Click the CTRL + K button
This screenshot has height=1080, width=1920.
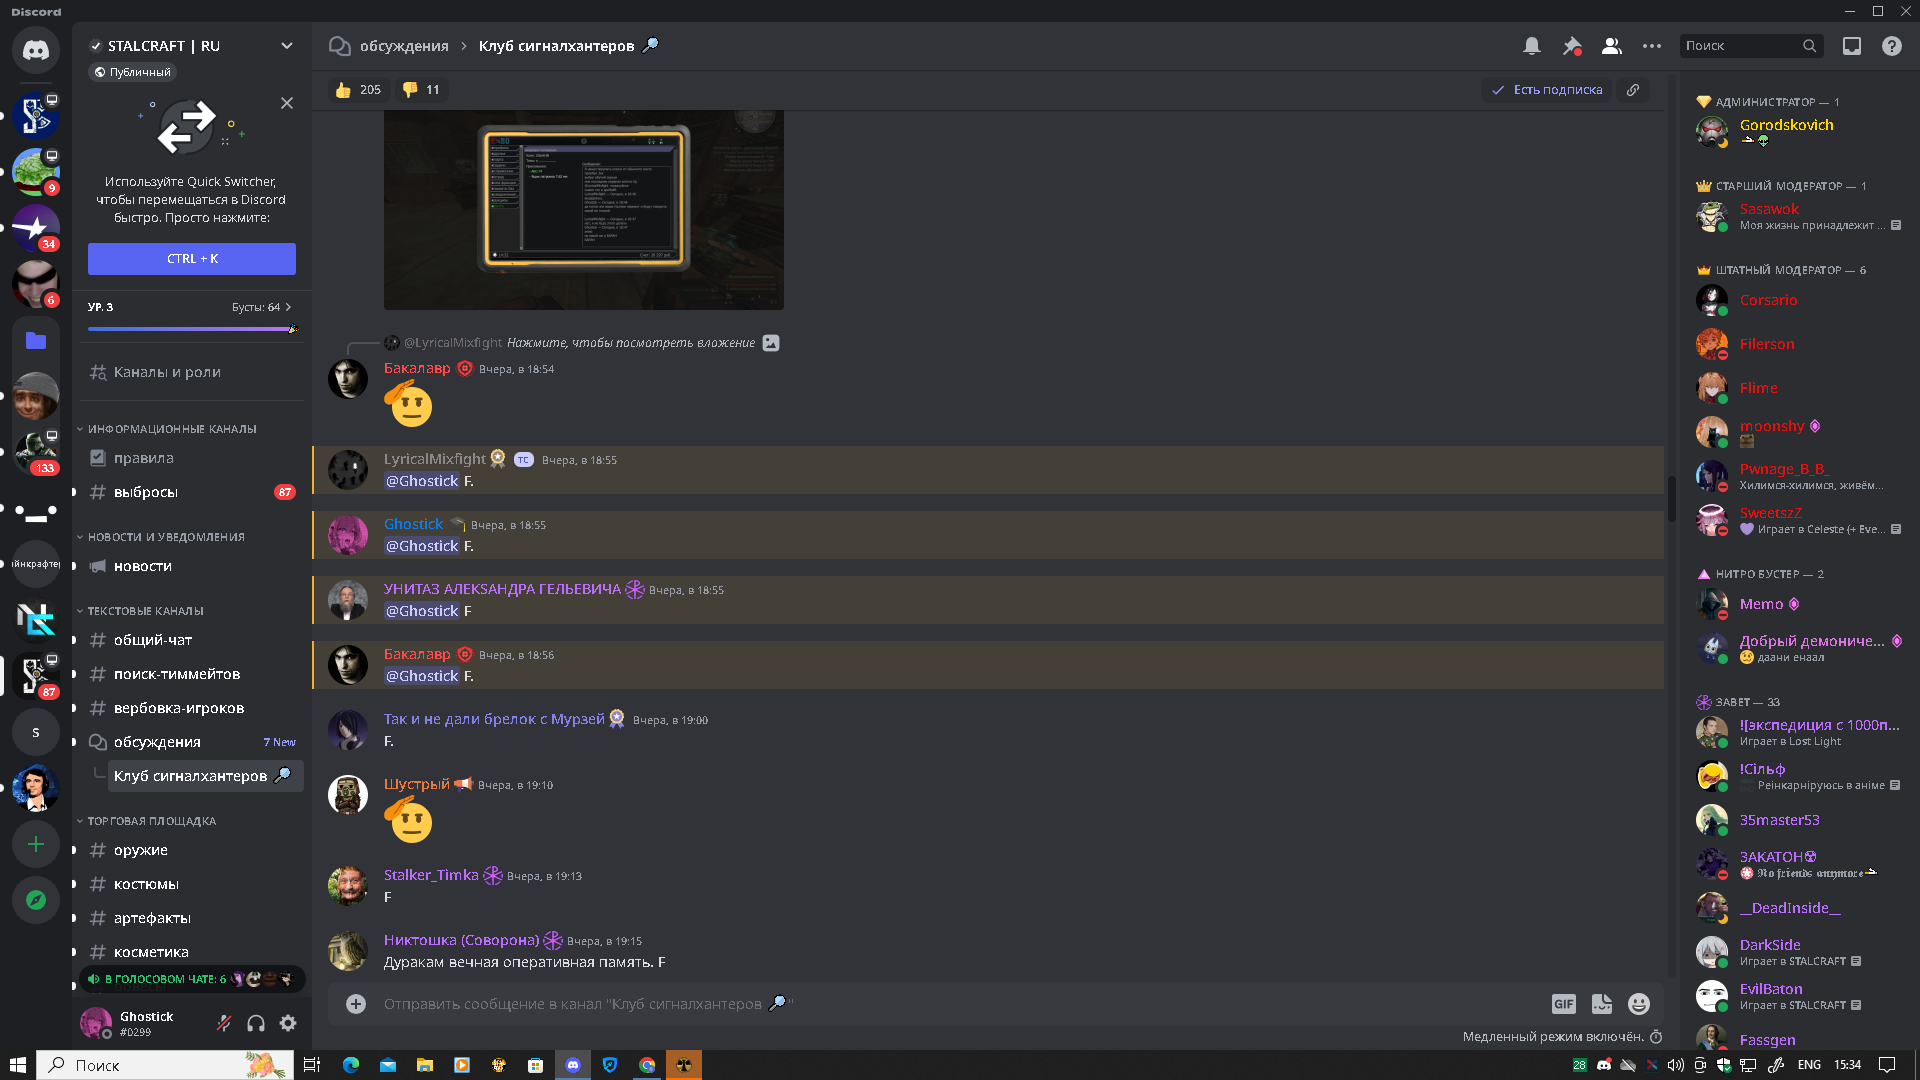point(191,259)
